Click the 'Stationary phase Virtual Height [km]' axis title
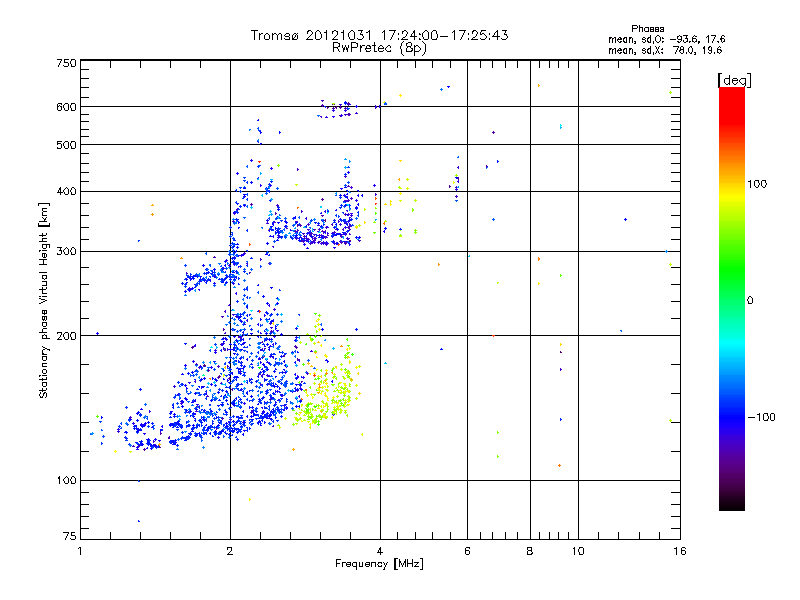The image size is (800, 600). coord(44,300)
